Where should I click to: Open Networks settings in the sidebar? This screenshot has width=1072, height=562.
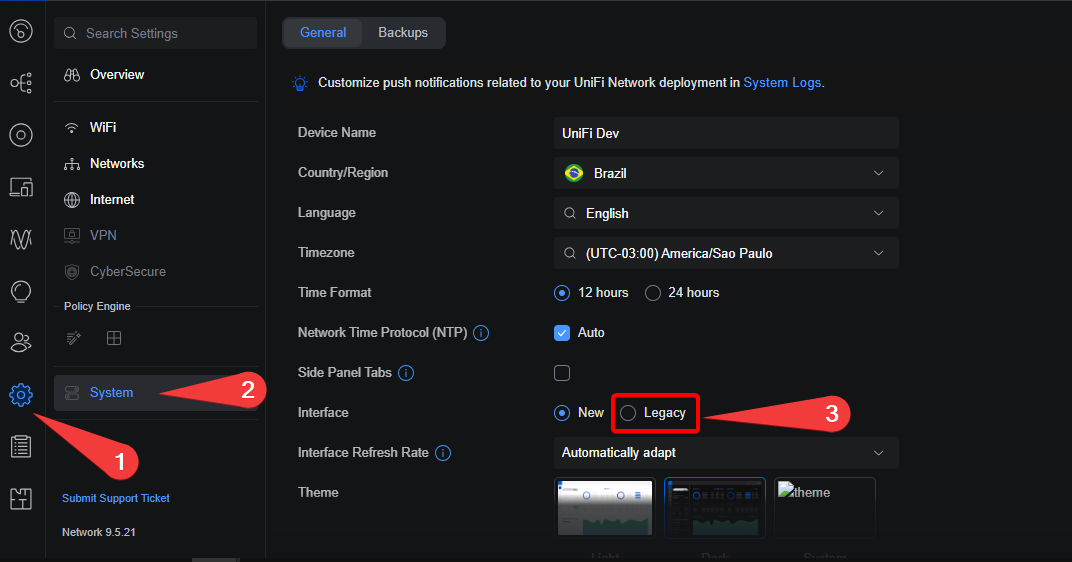click(116, 163)
